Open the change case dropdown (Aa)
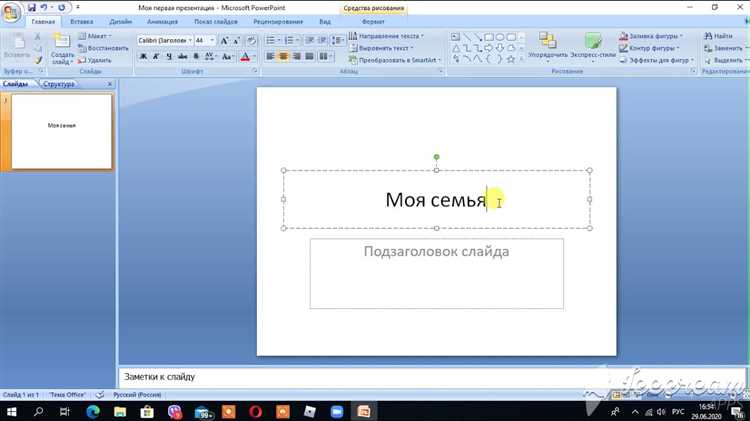The height and width of the screenshot is (421, 750). coord(228,56)
